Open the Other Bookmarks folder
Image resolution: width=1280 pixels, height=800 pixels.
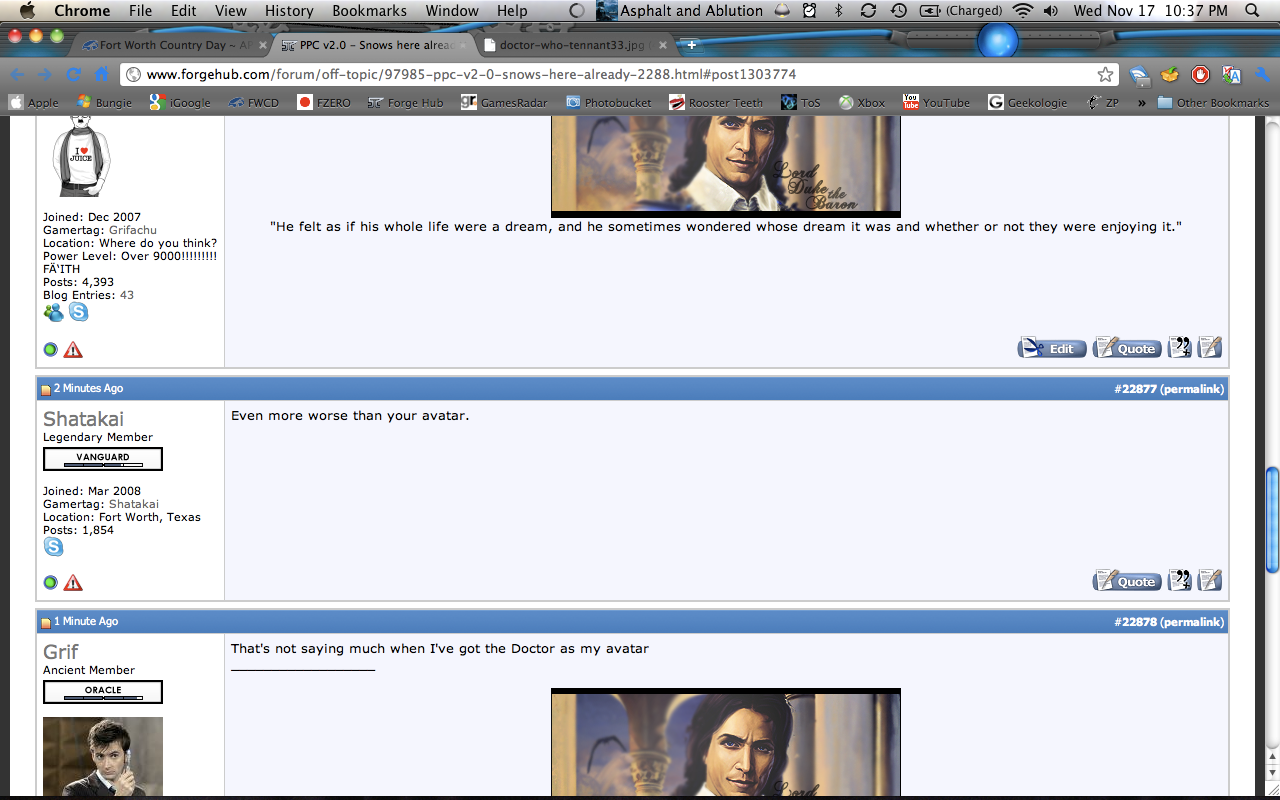(1213, 102)
